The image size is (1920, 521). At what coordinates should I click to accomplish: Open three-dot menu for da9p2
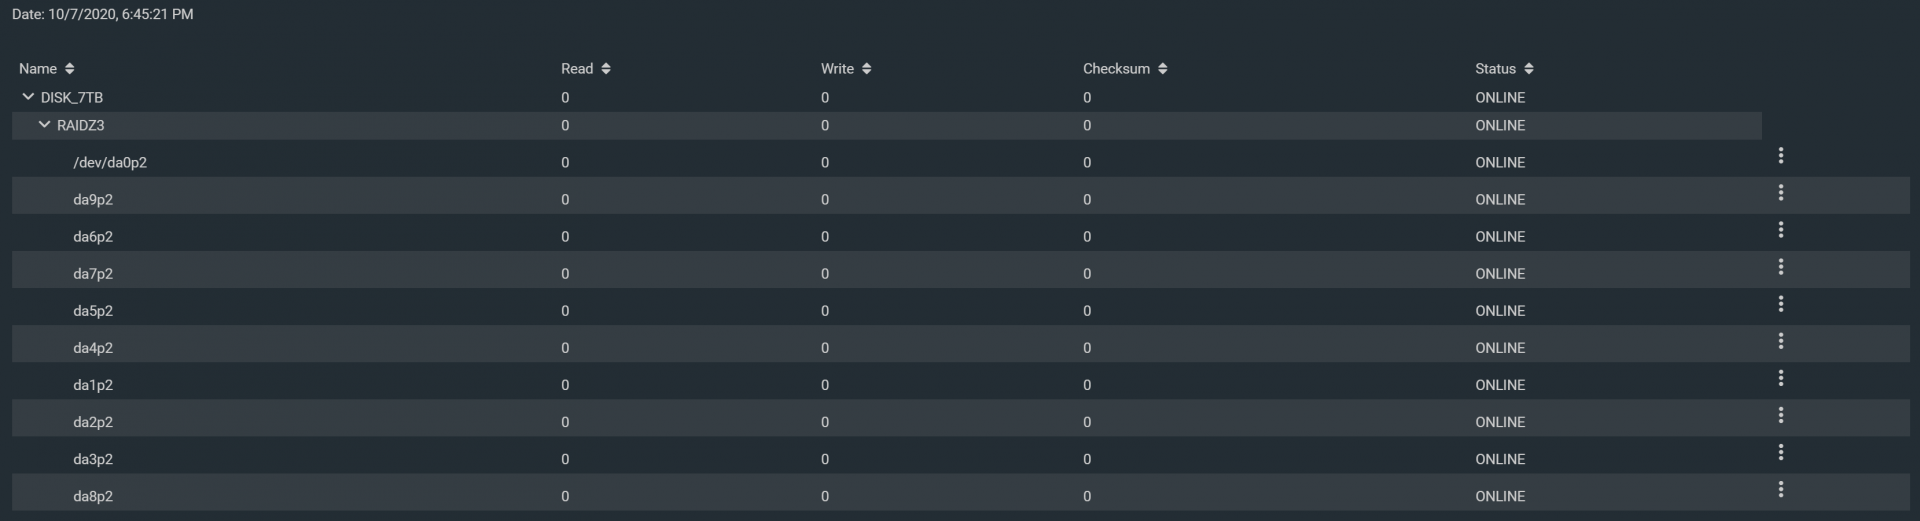pos(1780,193)
